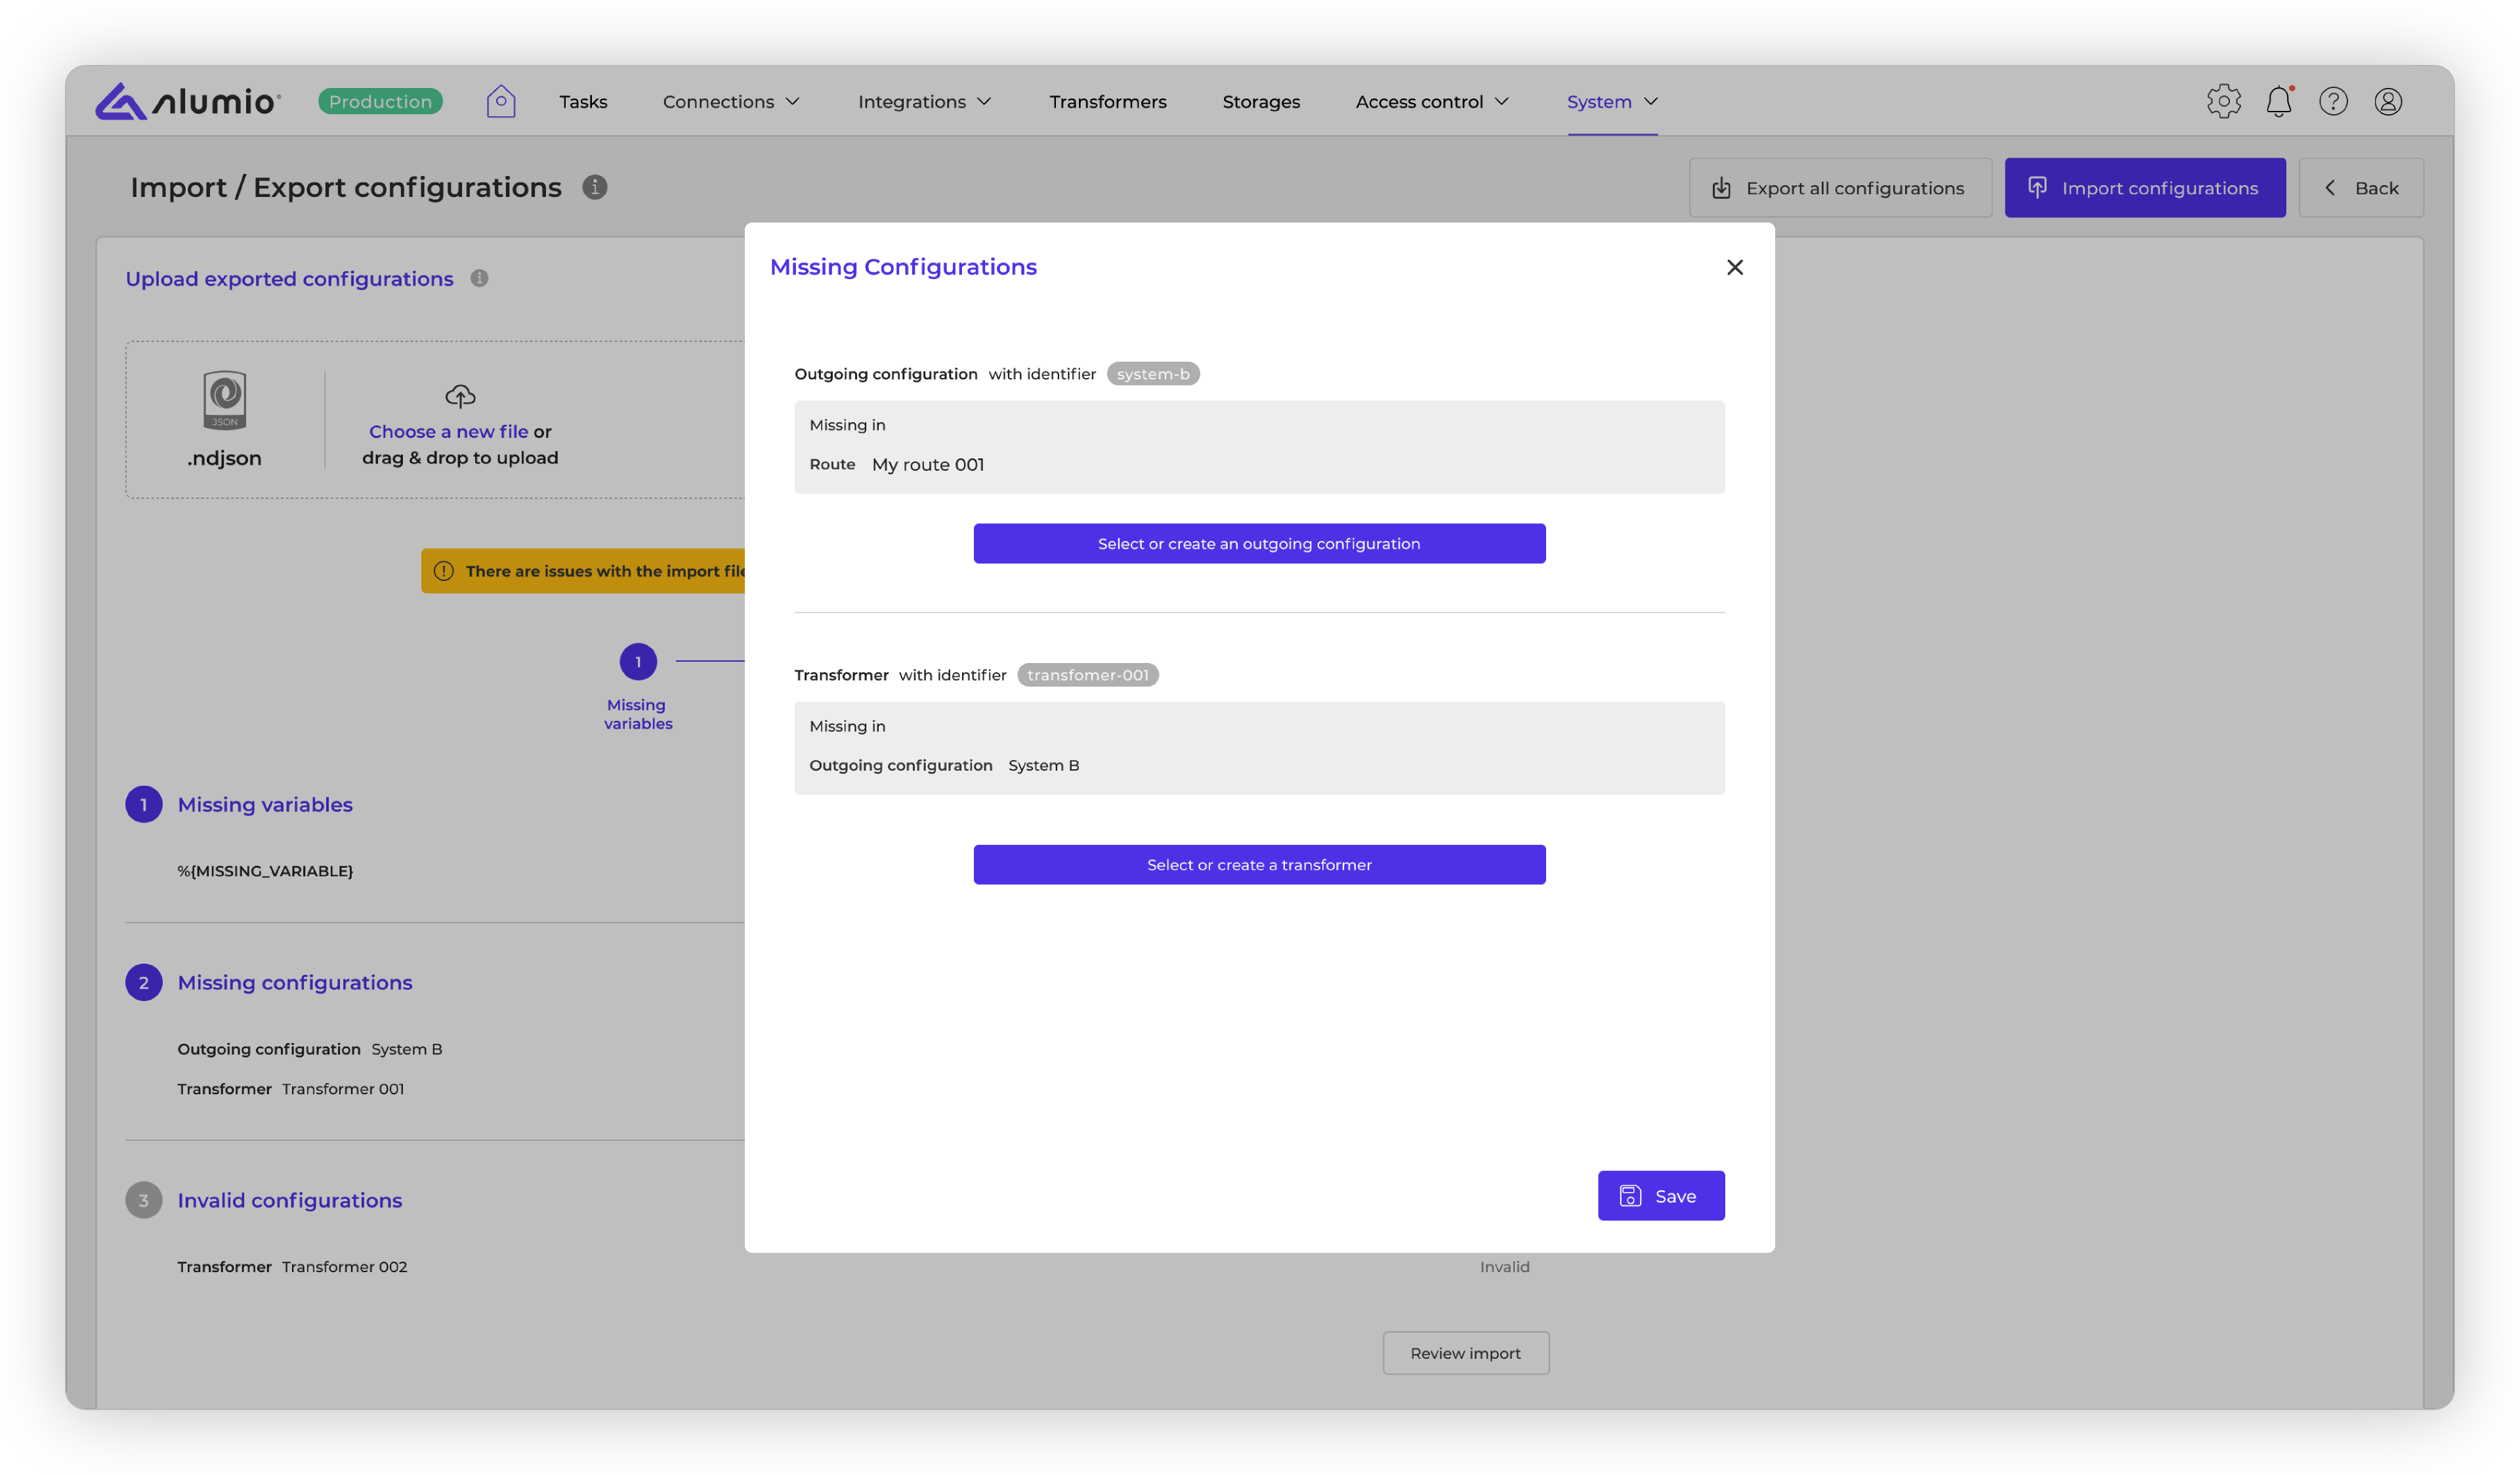Image resolution: width=2520 pixels, height=1475 pixels.
Task: Click the help question mark icon
Action: [x=2333, y=101]
